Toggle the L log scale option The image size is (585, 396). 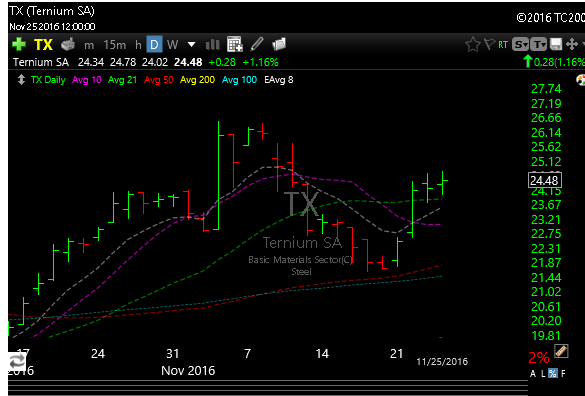[543, 373]
